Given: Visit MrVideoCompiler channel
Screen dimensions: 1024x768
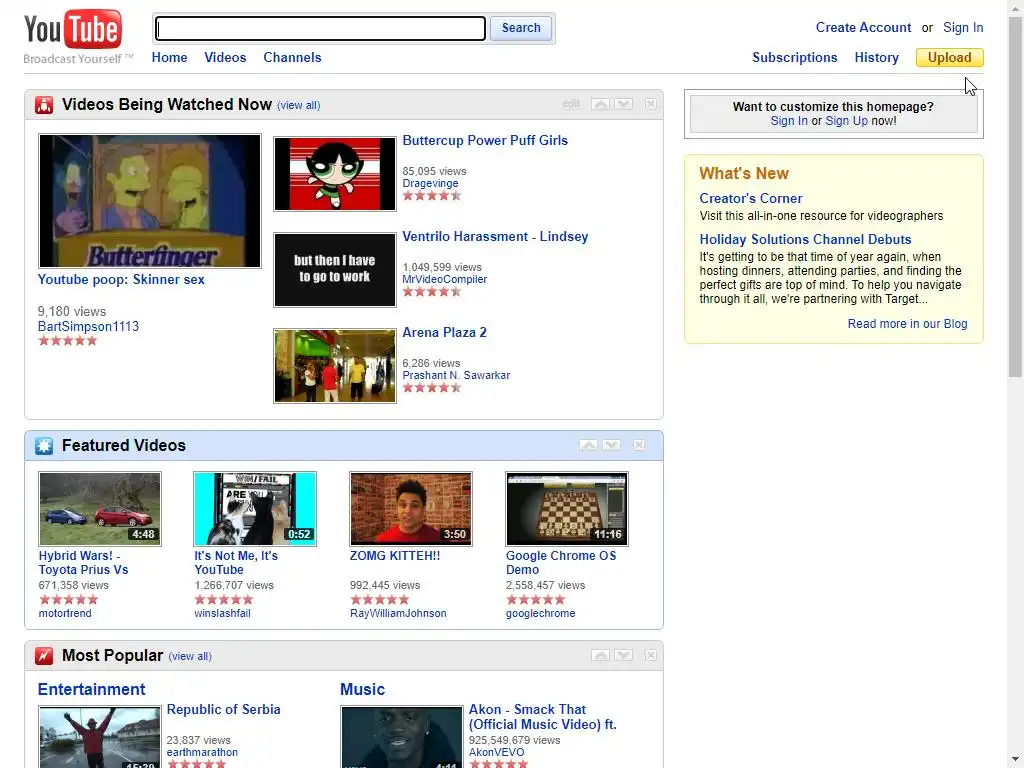Looking at the screenshot, I should 445,280.
